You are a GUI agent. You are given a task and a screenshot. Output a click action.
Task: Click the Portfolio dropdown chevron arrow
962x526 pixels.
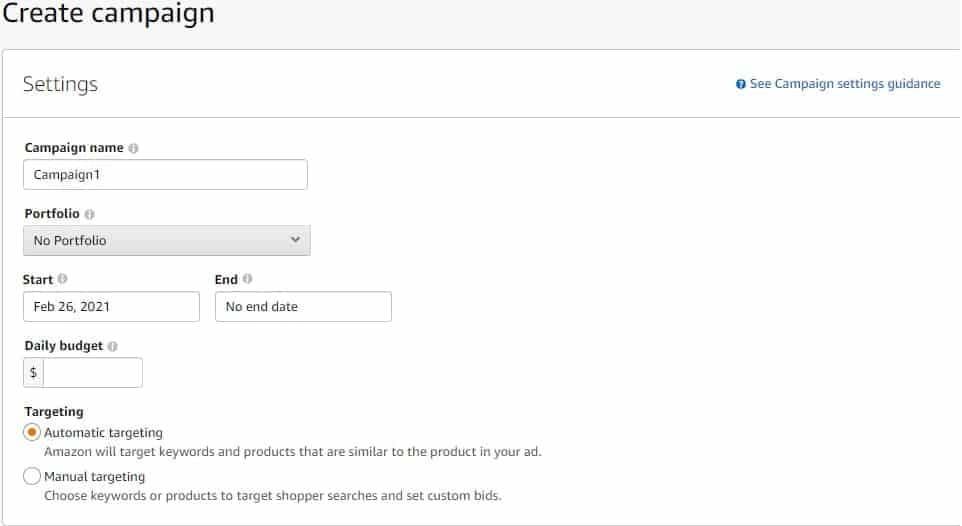click(x=295, y=239)
